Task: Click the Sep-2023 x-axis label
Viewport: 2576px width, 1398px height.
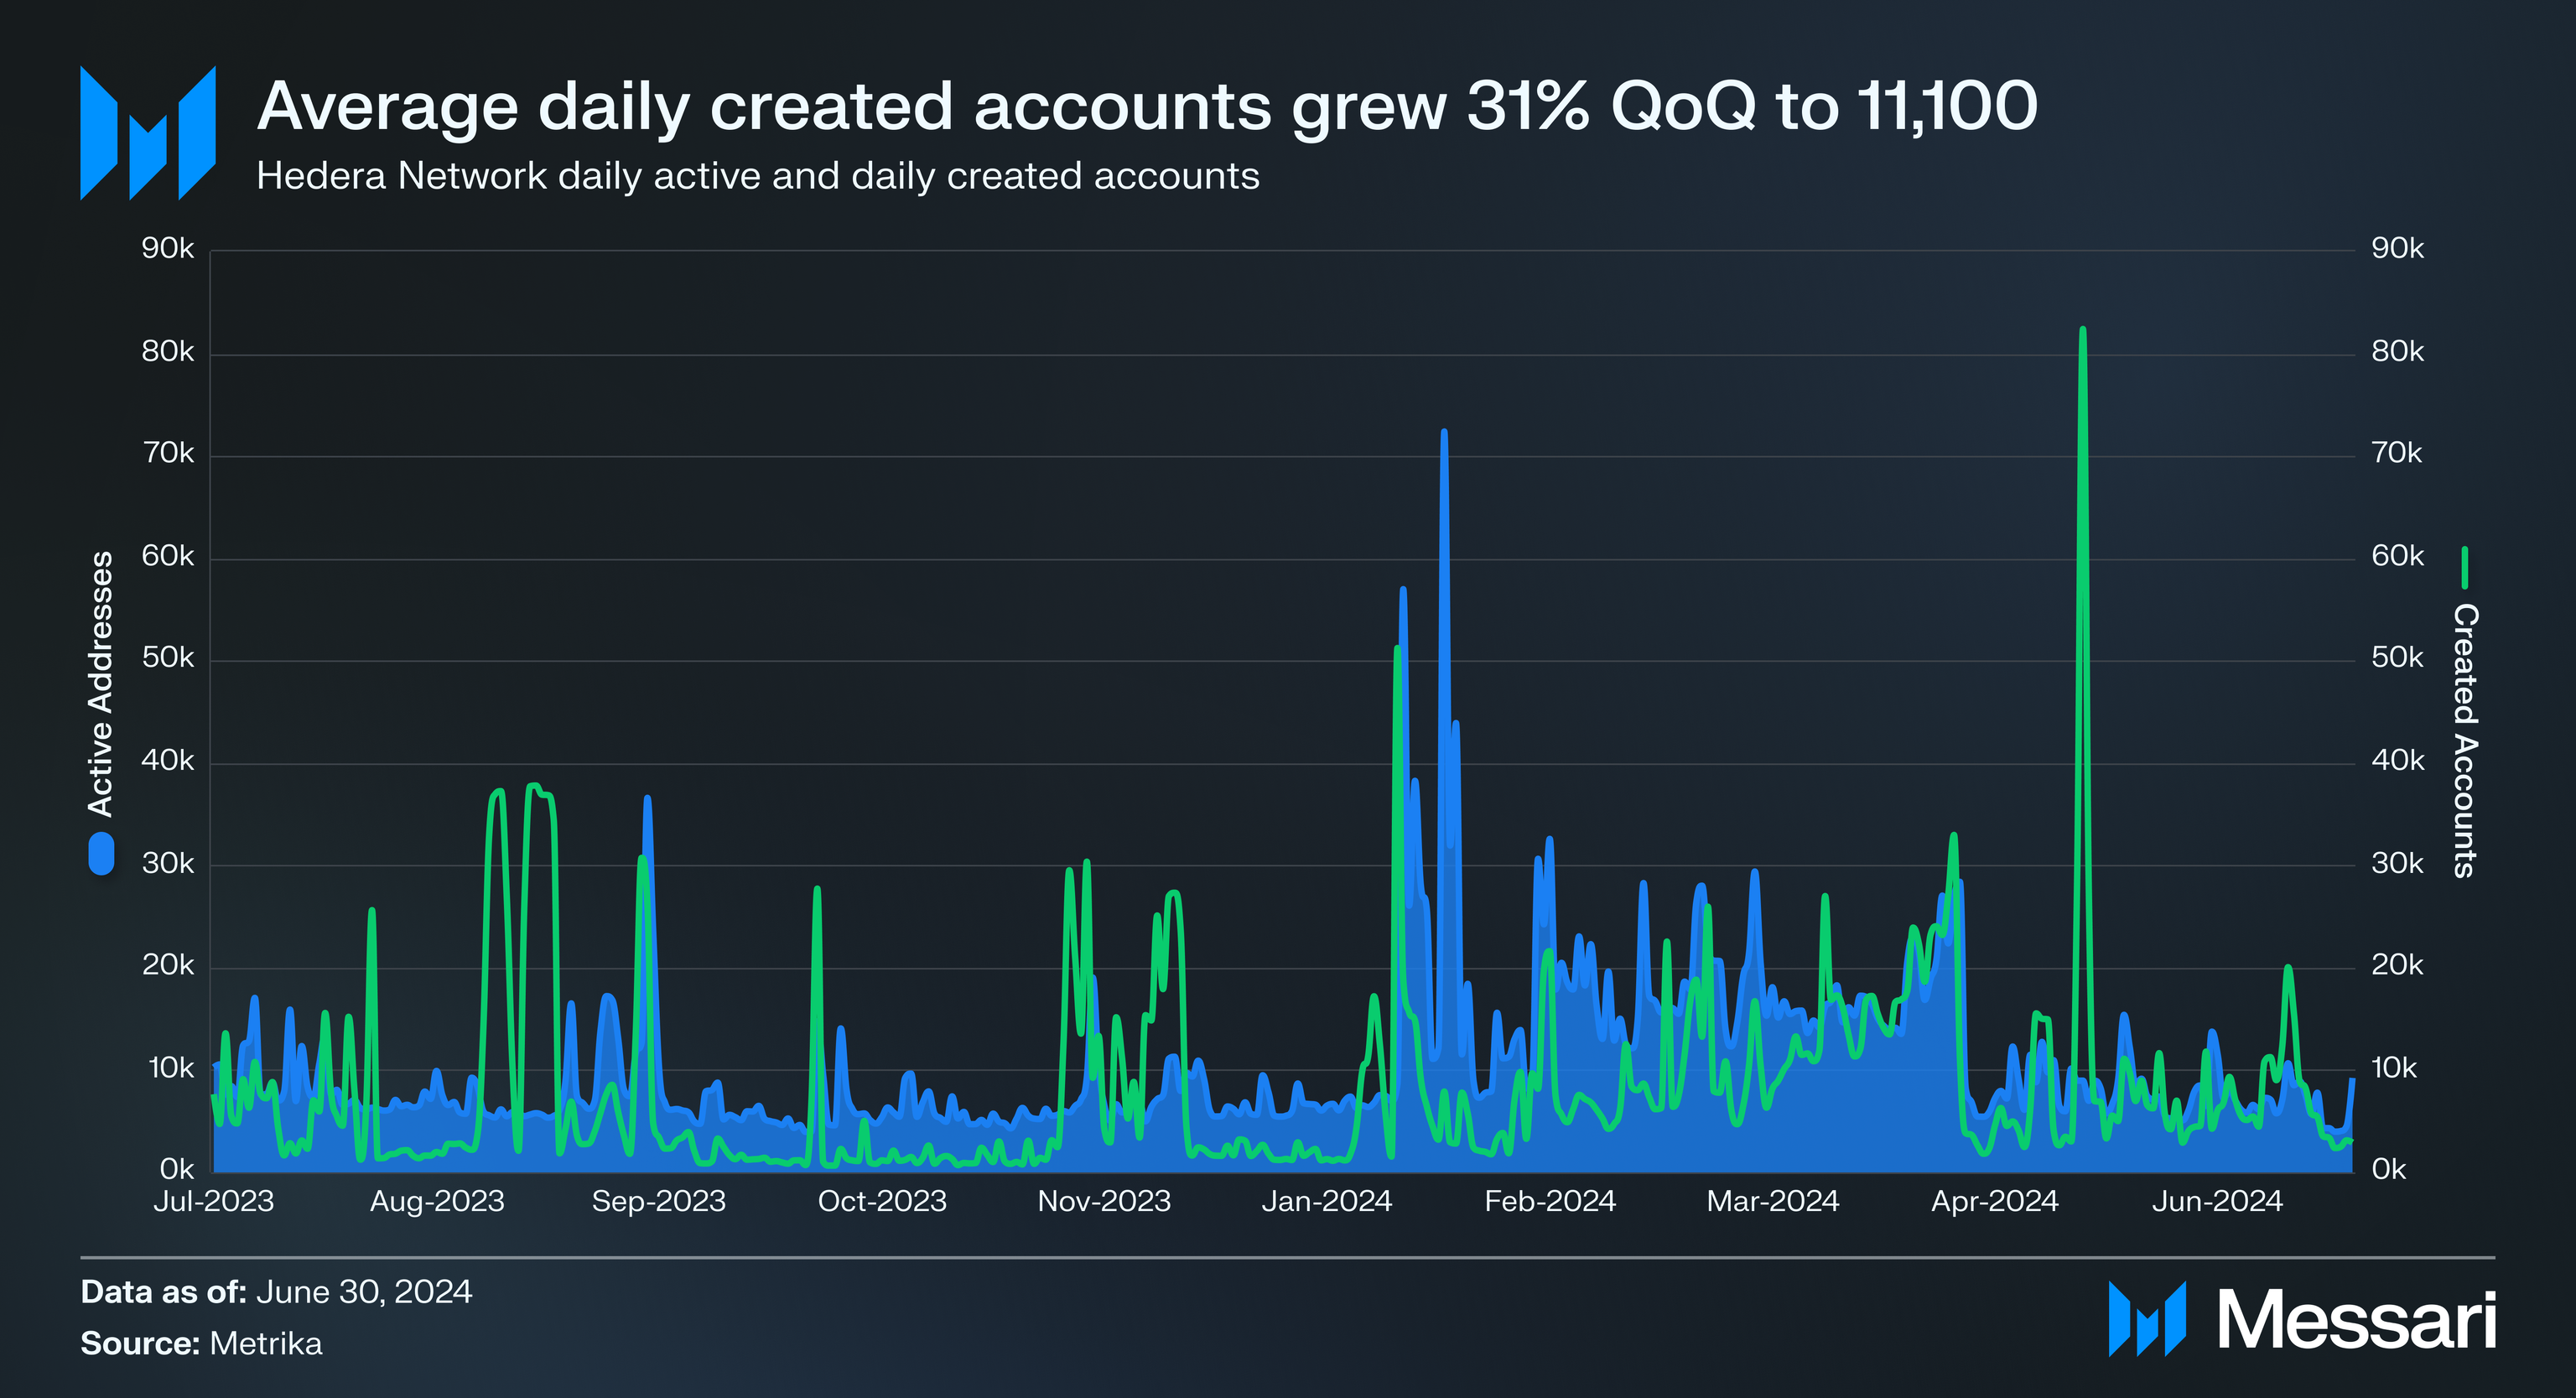Action: (x=658, y=1201)
